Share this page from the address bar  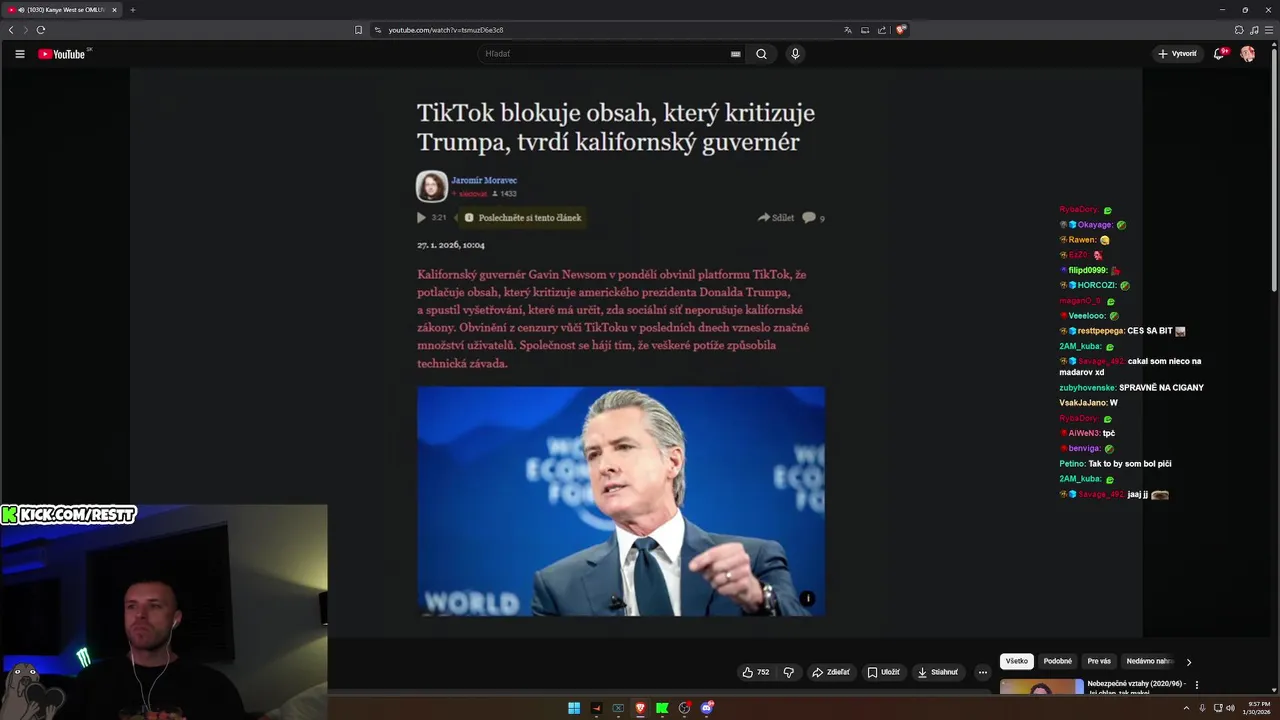882,30
